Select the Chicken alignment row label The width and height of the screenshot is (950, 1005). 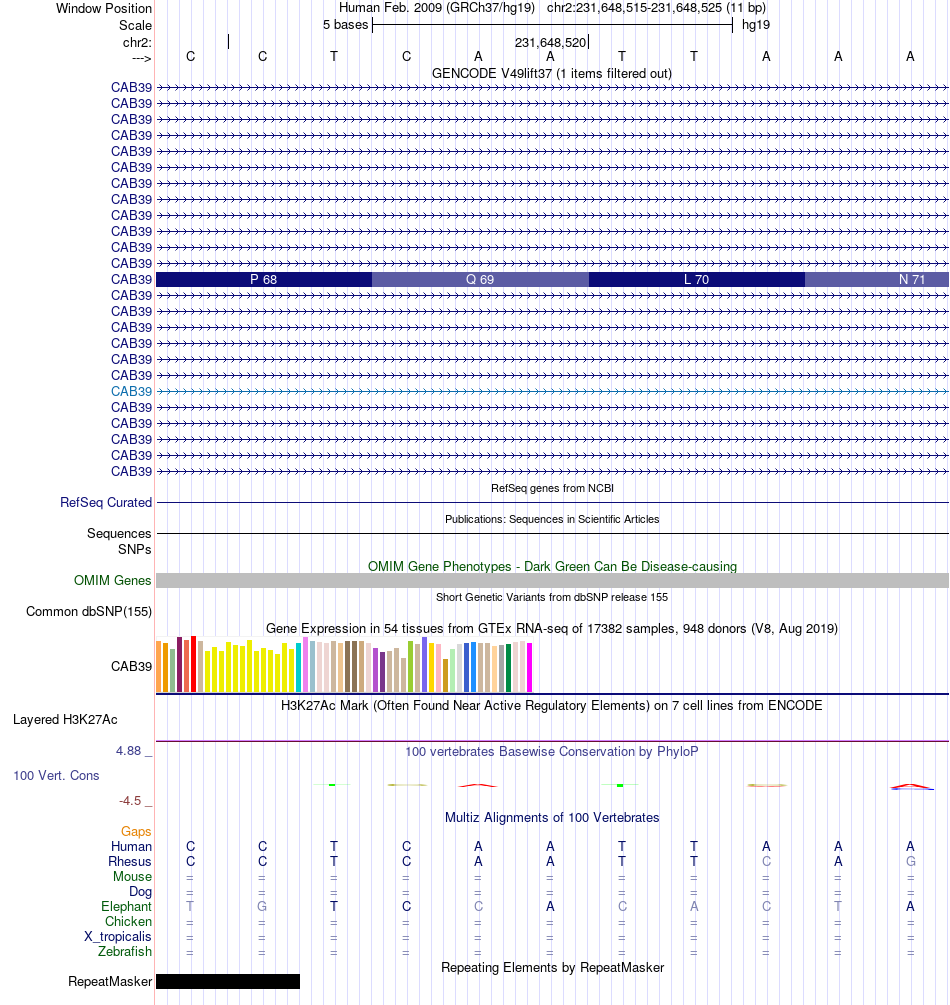click(x=128, y=921)
